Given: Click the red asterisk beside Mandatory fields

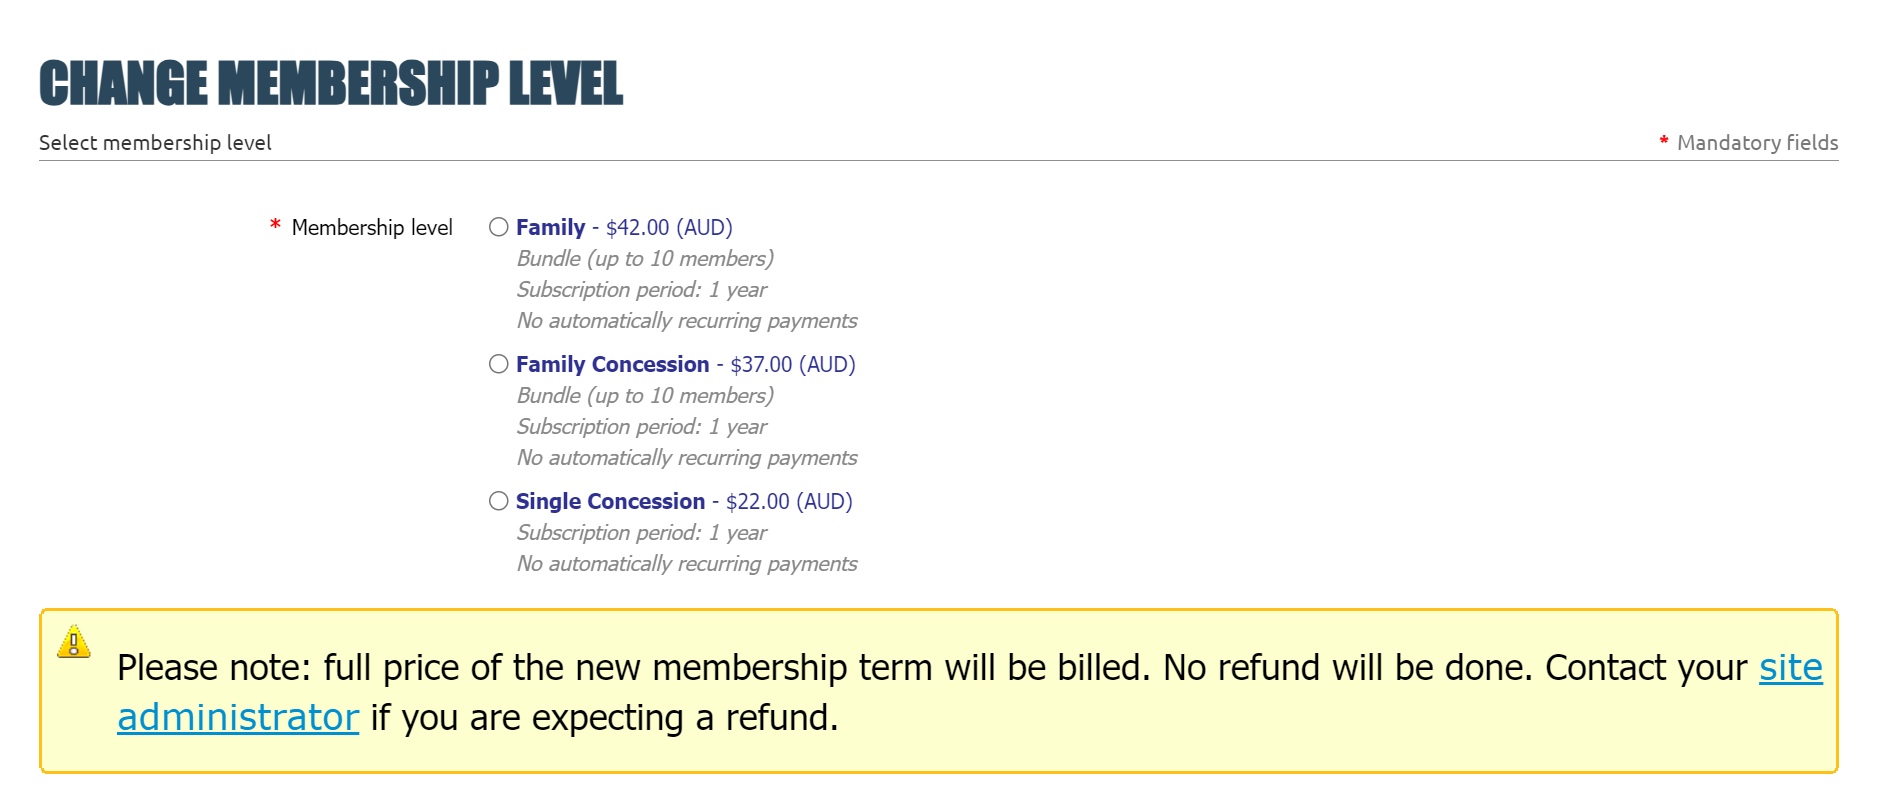Looking at the screenshot, I should click(x=1664, y=141).
